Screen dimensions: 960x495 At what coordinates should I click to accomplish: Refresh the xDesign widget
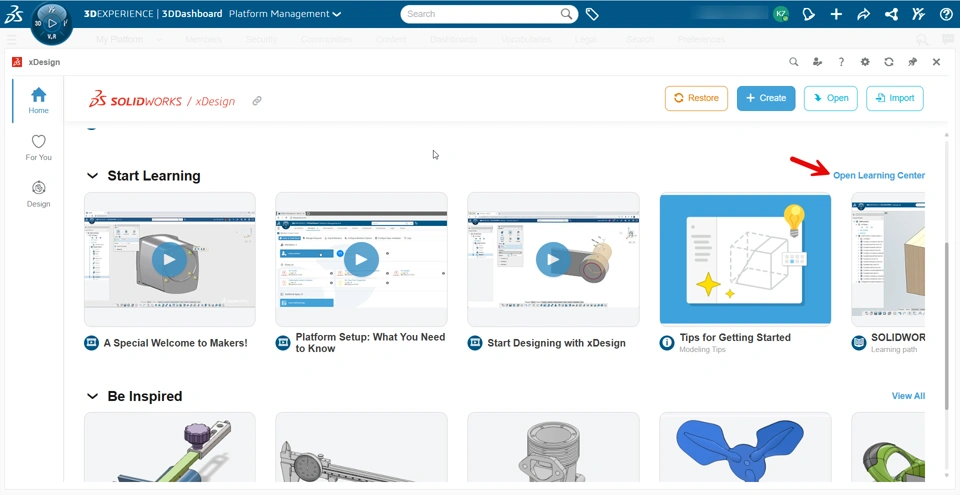point(889,62)
